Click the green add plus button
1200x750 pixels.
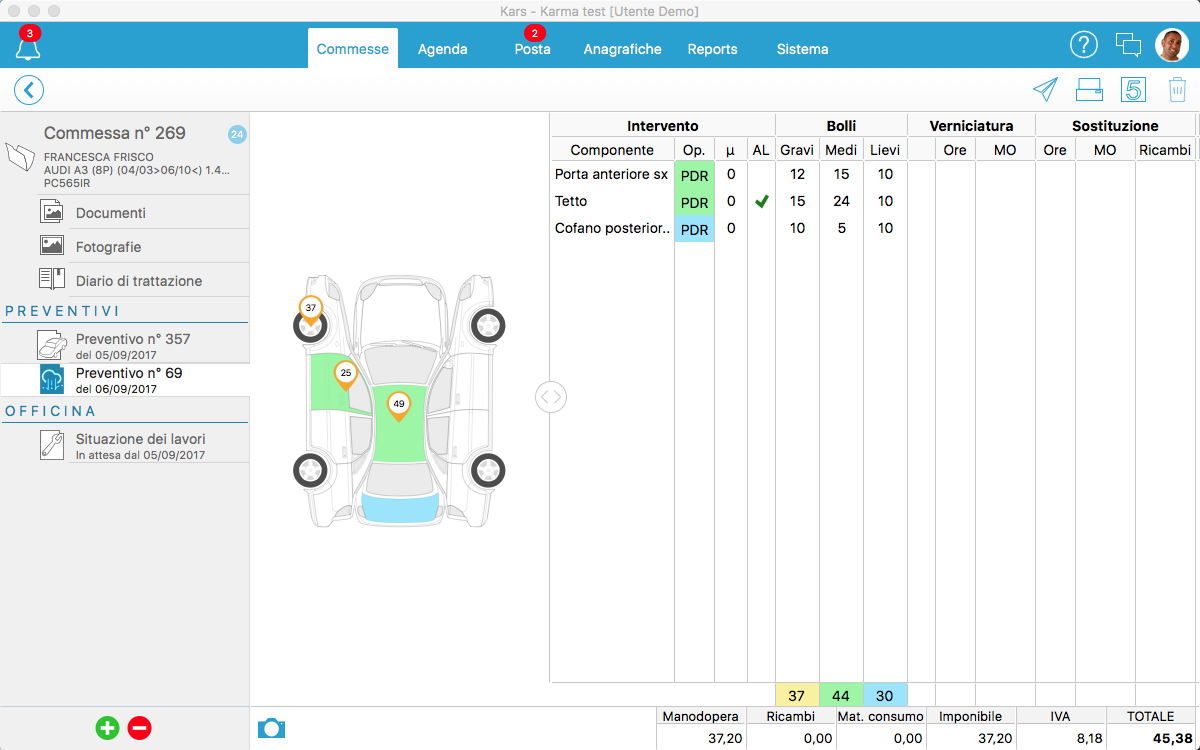click(x=107, y=728)
